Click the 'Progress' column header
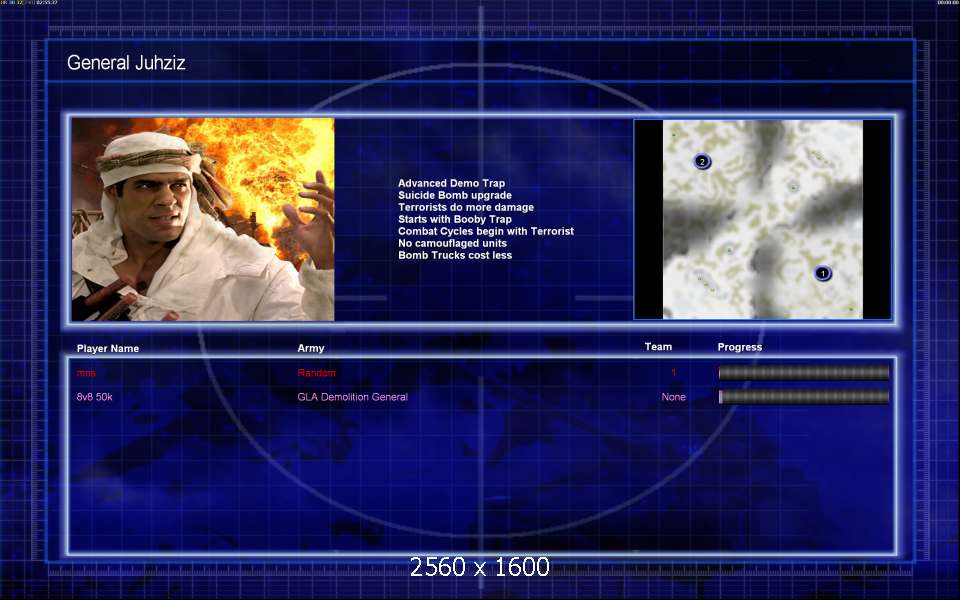The width and height of the screenshot is (960, 600). coord(740,347)
